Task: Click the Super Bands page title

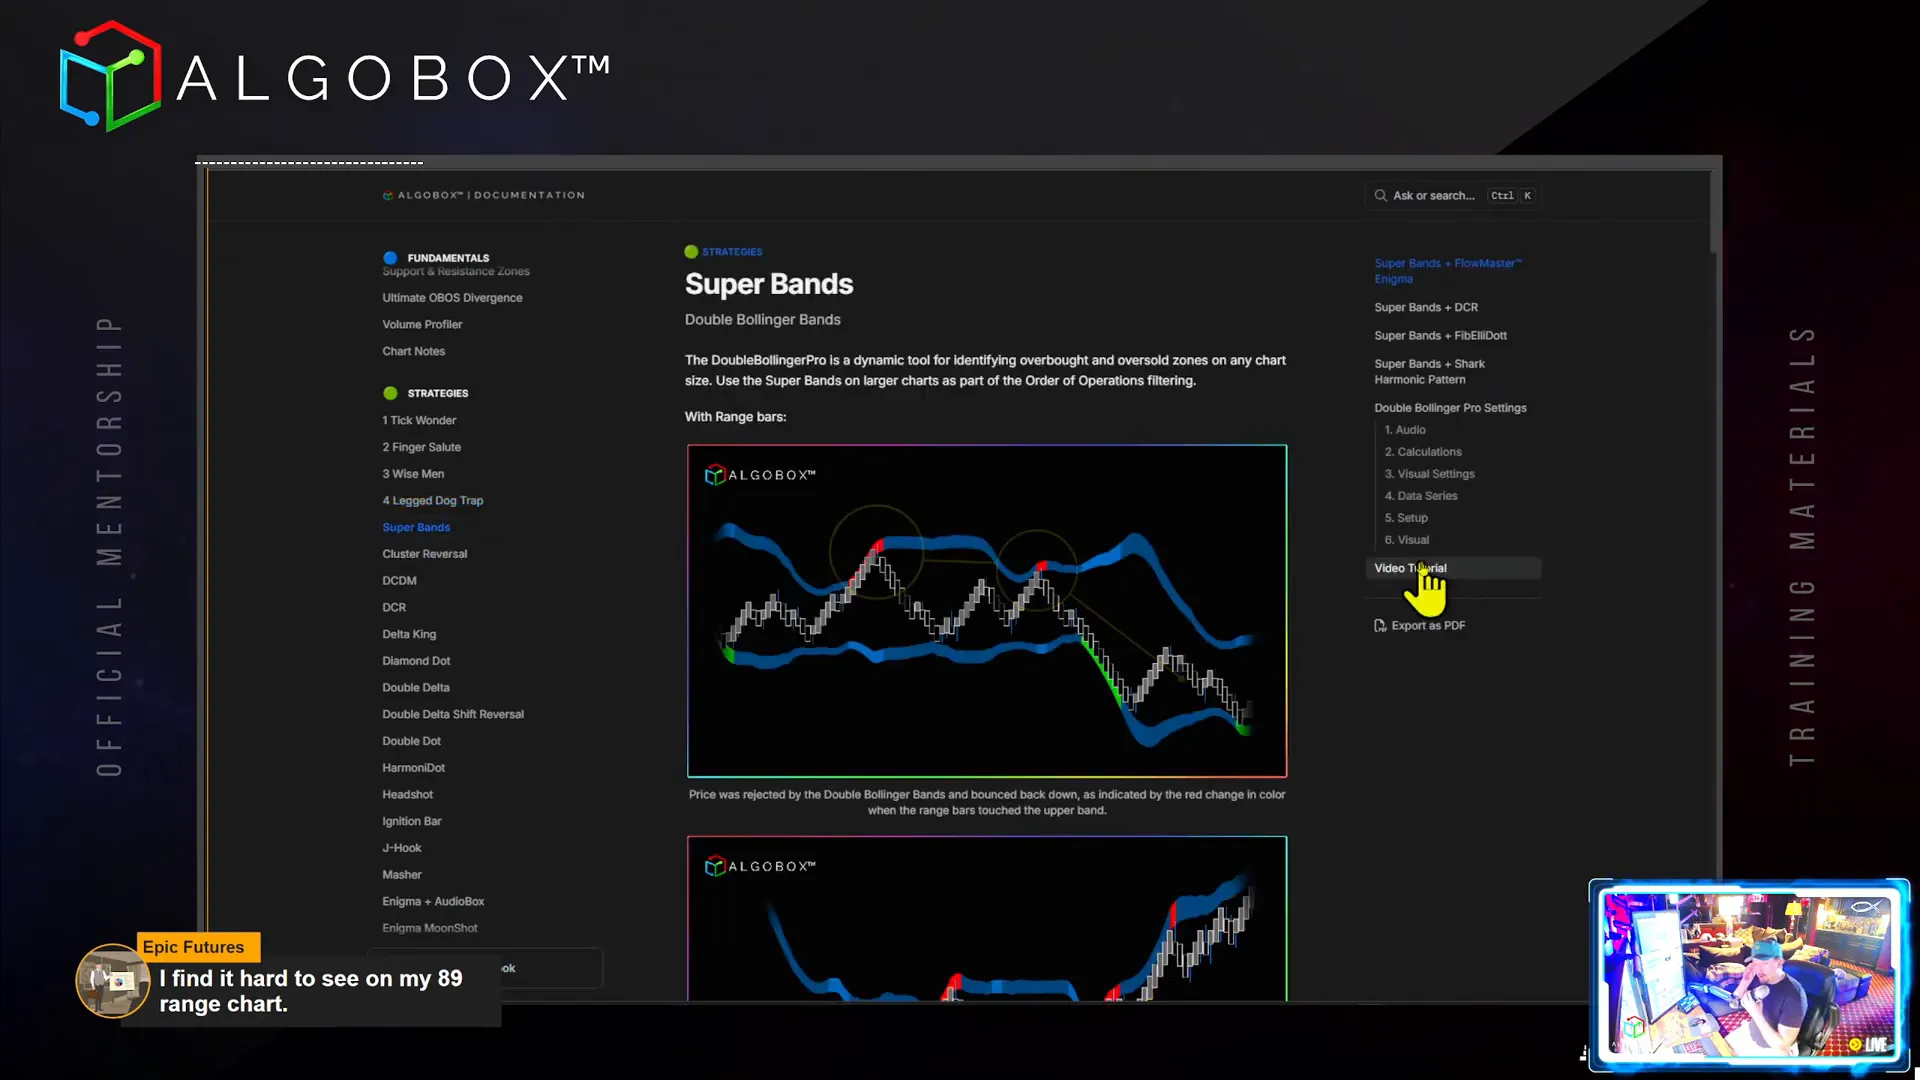Action: pyautogui.click(x=769, y=284)
